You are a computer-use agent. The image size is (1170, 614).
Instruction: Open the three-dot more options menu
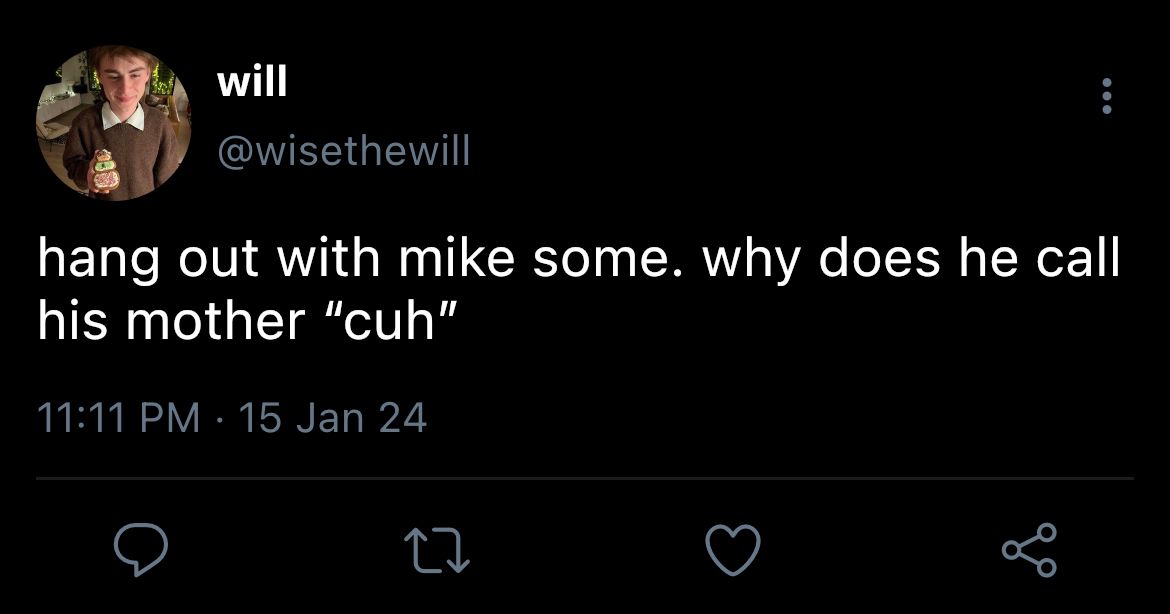pos(1107,96)
